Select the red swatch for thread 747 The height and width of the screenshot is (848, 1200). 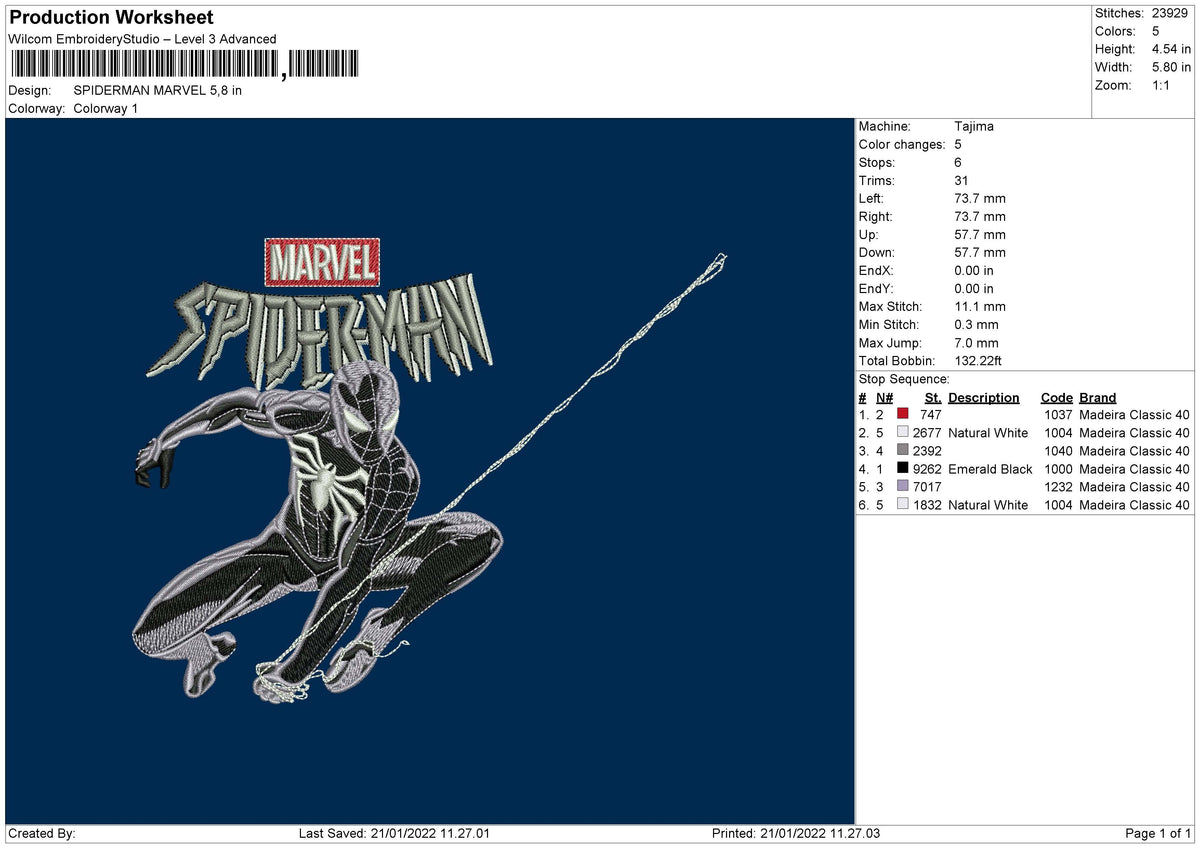tap(903, 415)
